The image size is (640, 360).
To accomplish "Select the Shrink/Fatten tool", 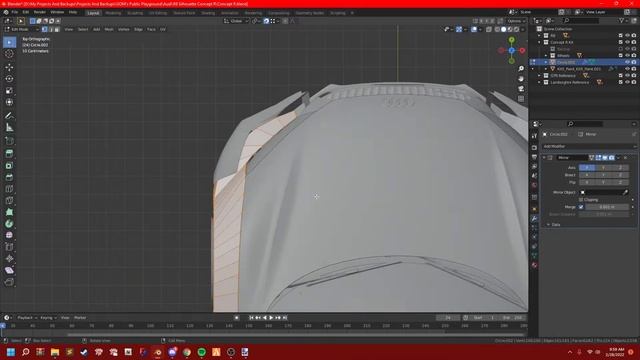I will pos(9,259).
